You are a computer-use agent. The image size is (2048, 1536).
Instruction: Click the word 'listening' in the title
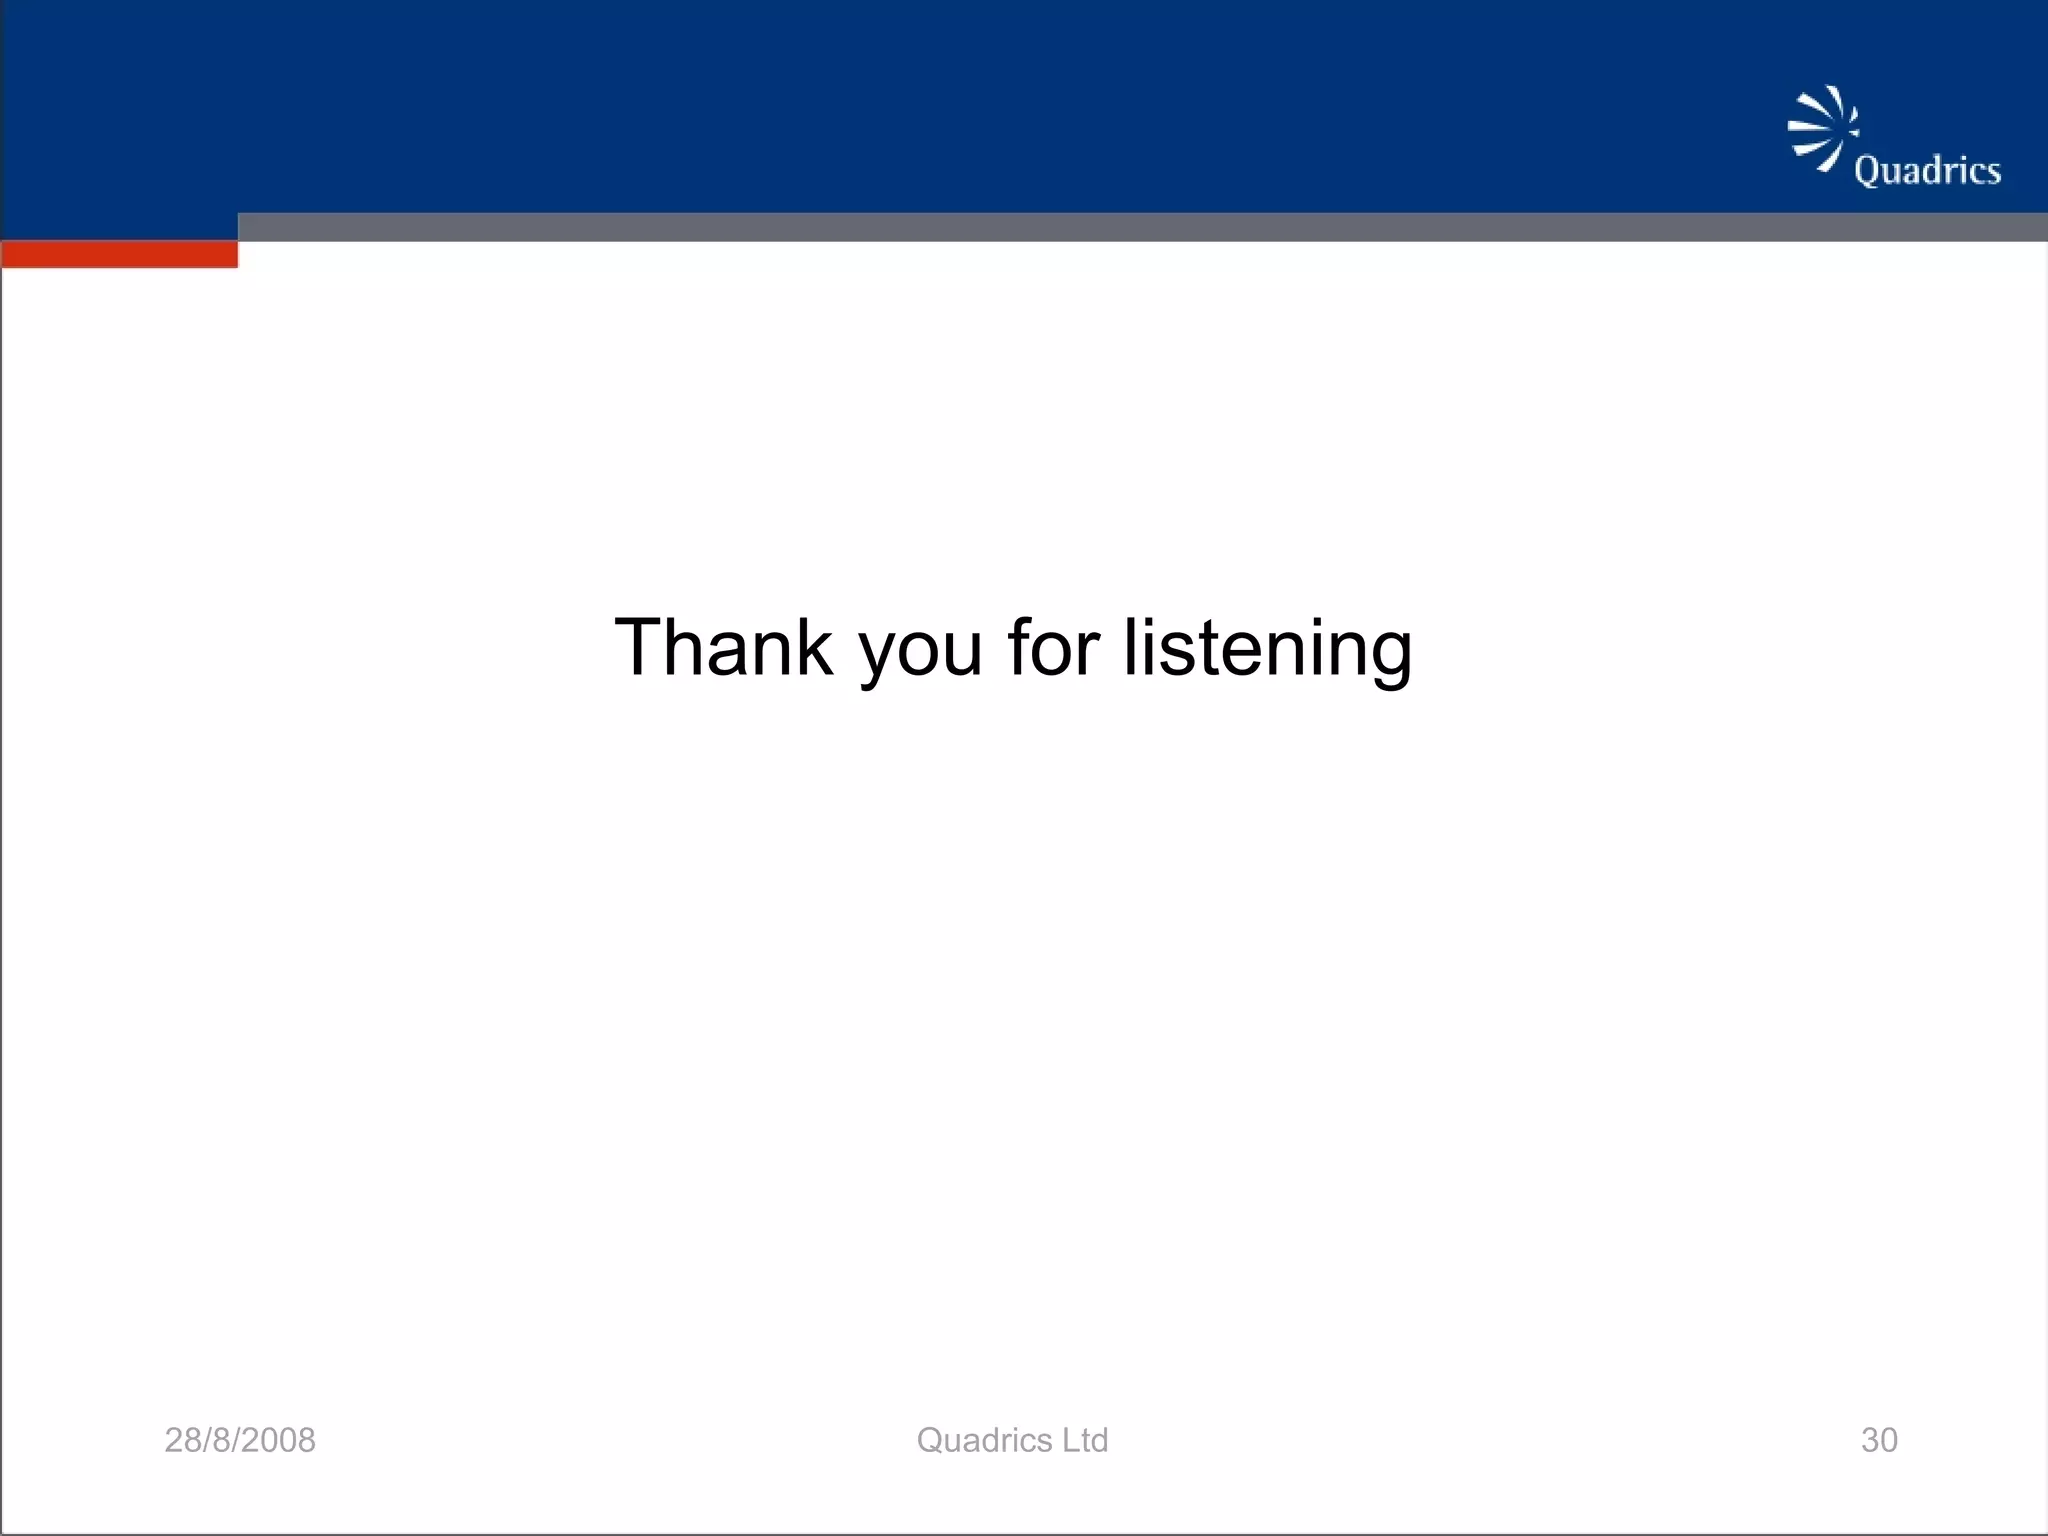(1267, 647)
